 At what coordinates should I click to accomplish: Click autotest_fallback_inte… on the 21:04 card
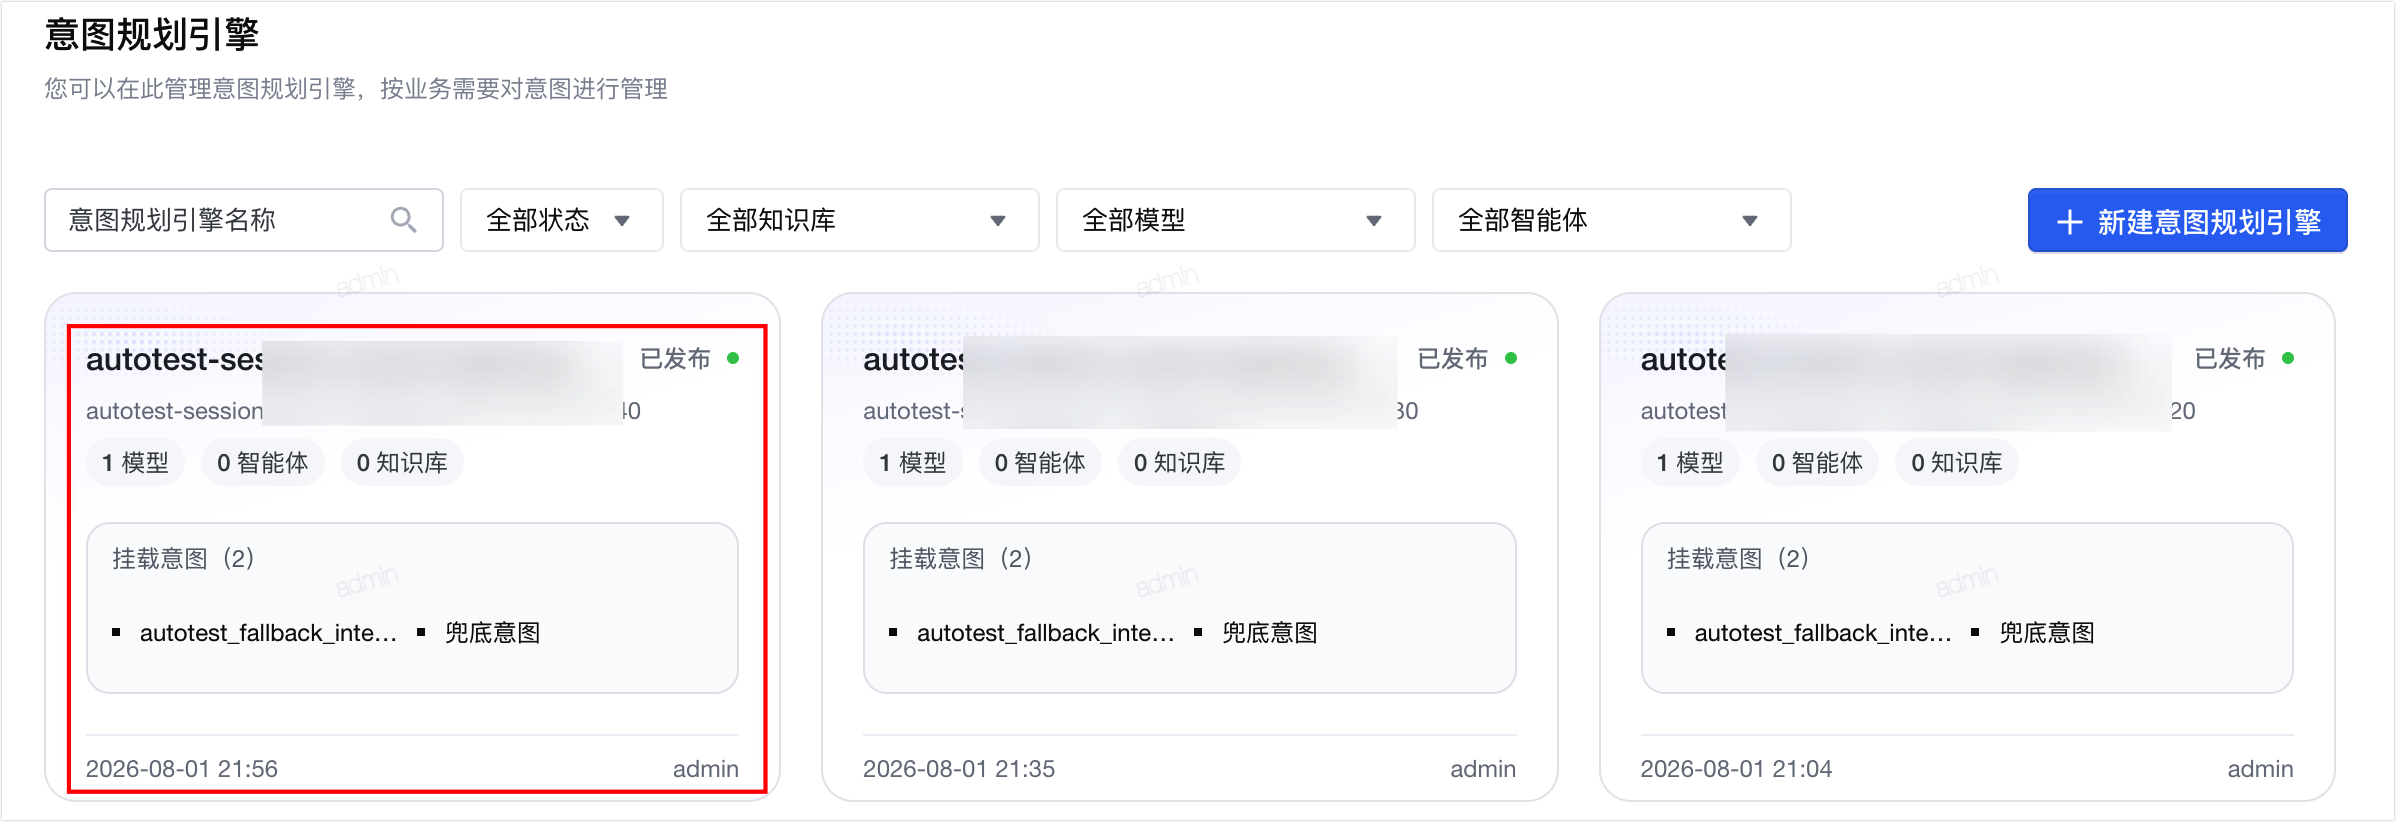click(1823, 633)
